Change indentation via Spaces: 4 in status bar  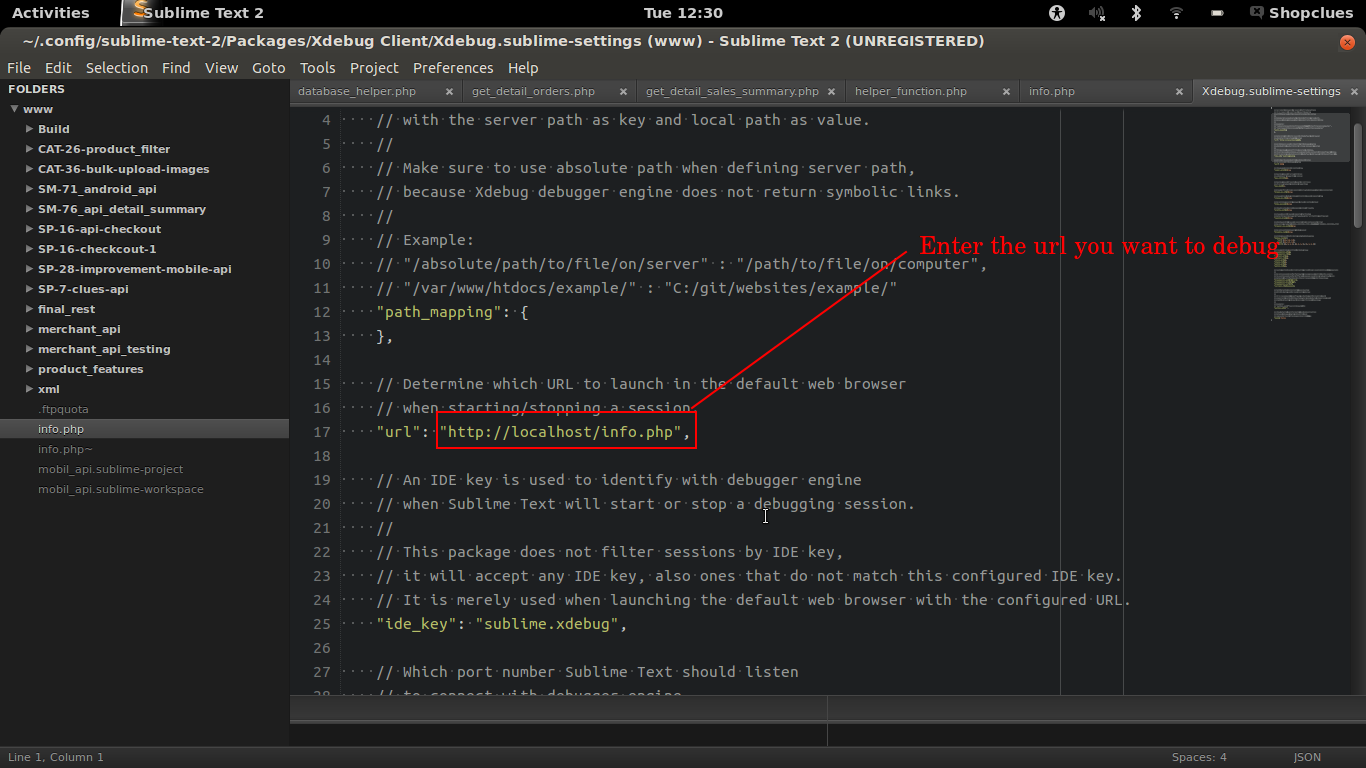point(1198,757)
